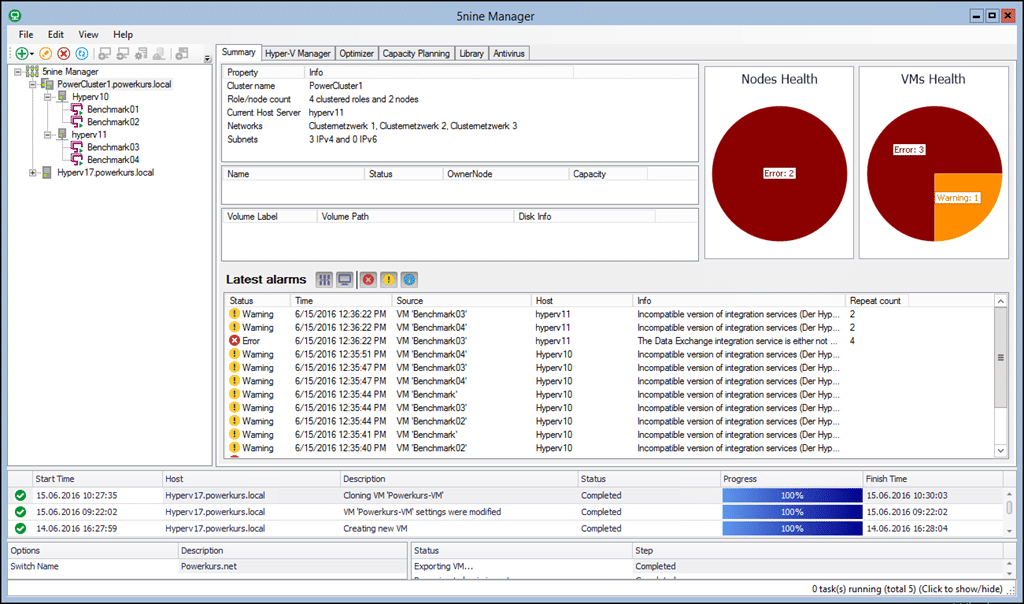
Task: Click the grey monitor-with-plus toolbar icon
Action: (x=104, y=54)
